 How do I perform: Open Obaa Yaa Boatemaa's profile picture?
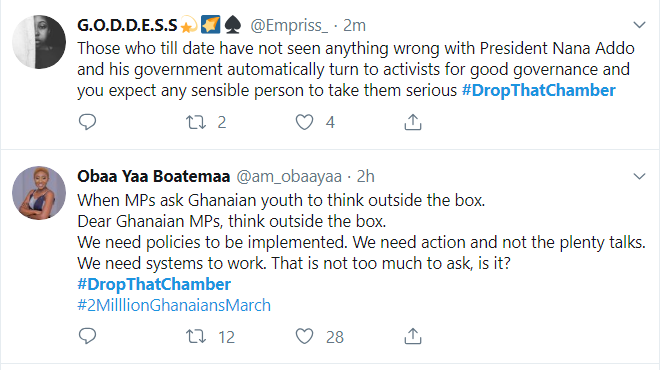pos(39,193)
